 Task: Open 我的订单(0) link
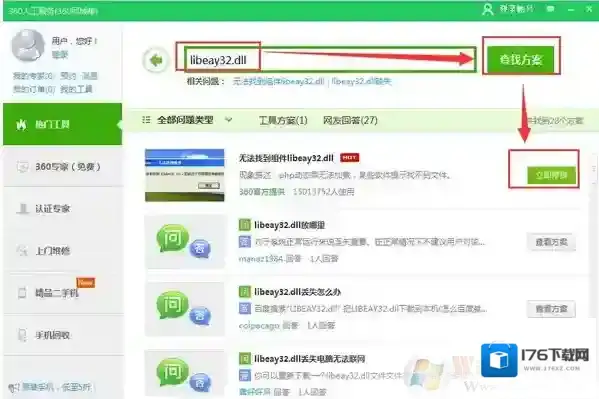(x=34, y=89)
